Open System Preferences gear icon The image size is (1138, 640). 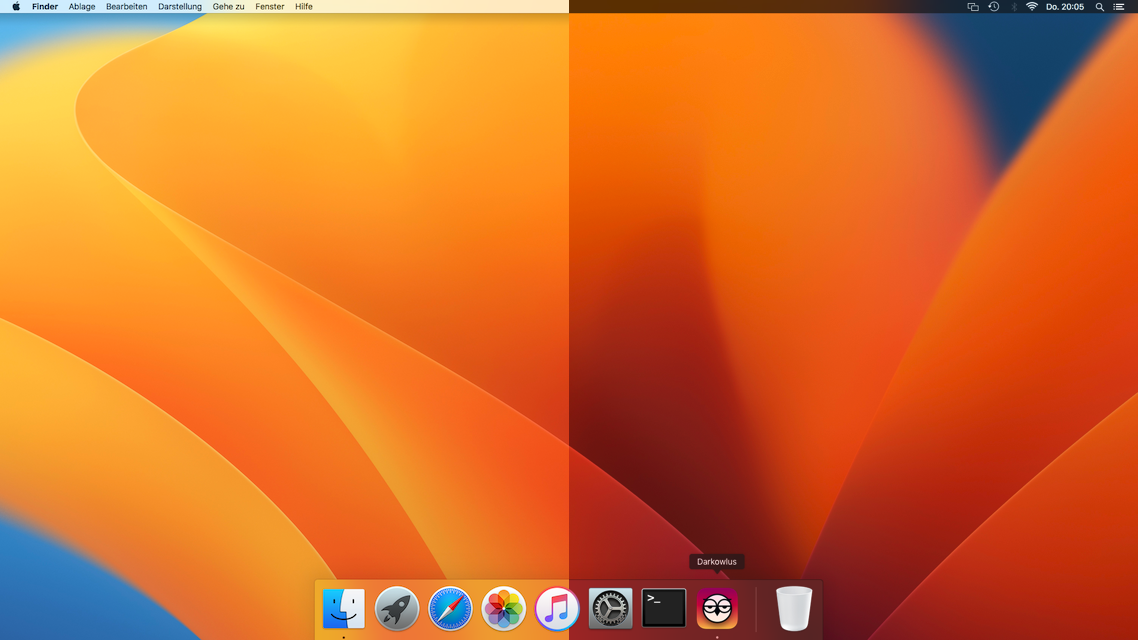click(x=610, y=608)
